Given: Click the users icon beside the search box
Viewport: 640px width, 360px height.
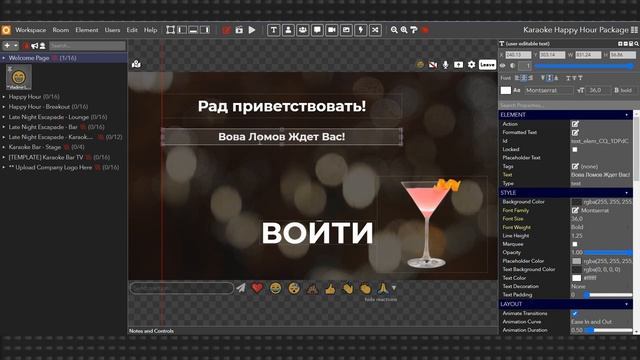Looking at the screenshot, I should [x=42, y=46].
